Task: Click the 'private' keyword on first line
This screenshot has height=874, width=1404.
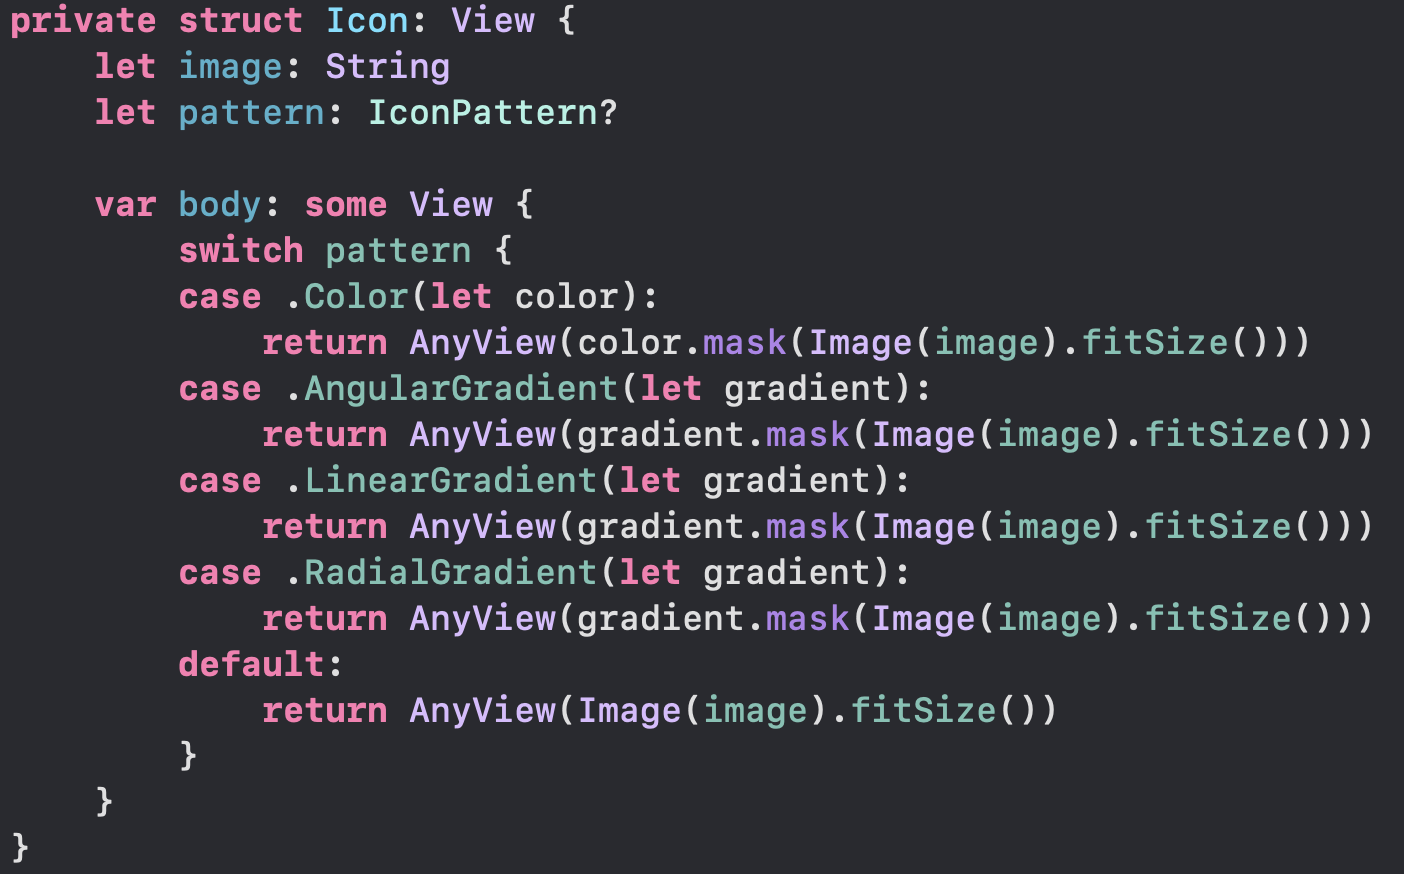Action: (83, 21)
